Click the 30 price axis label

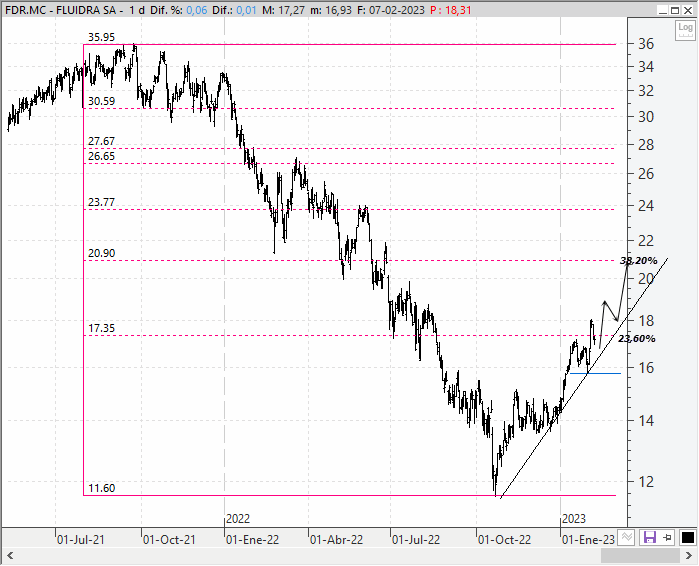[646, 117]
